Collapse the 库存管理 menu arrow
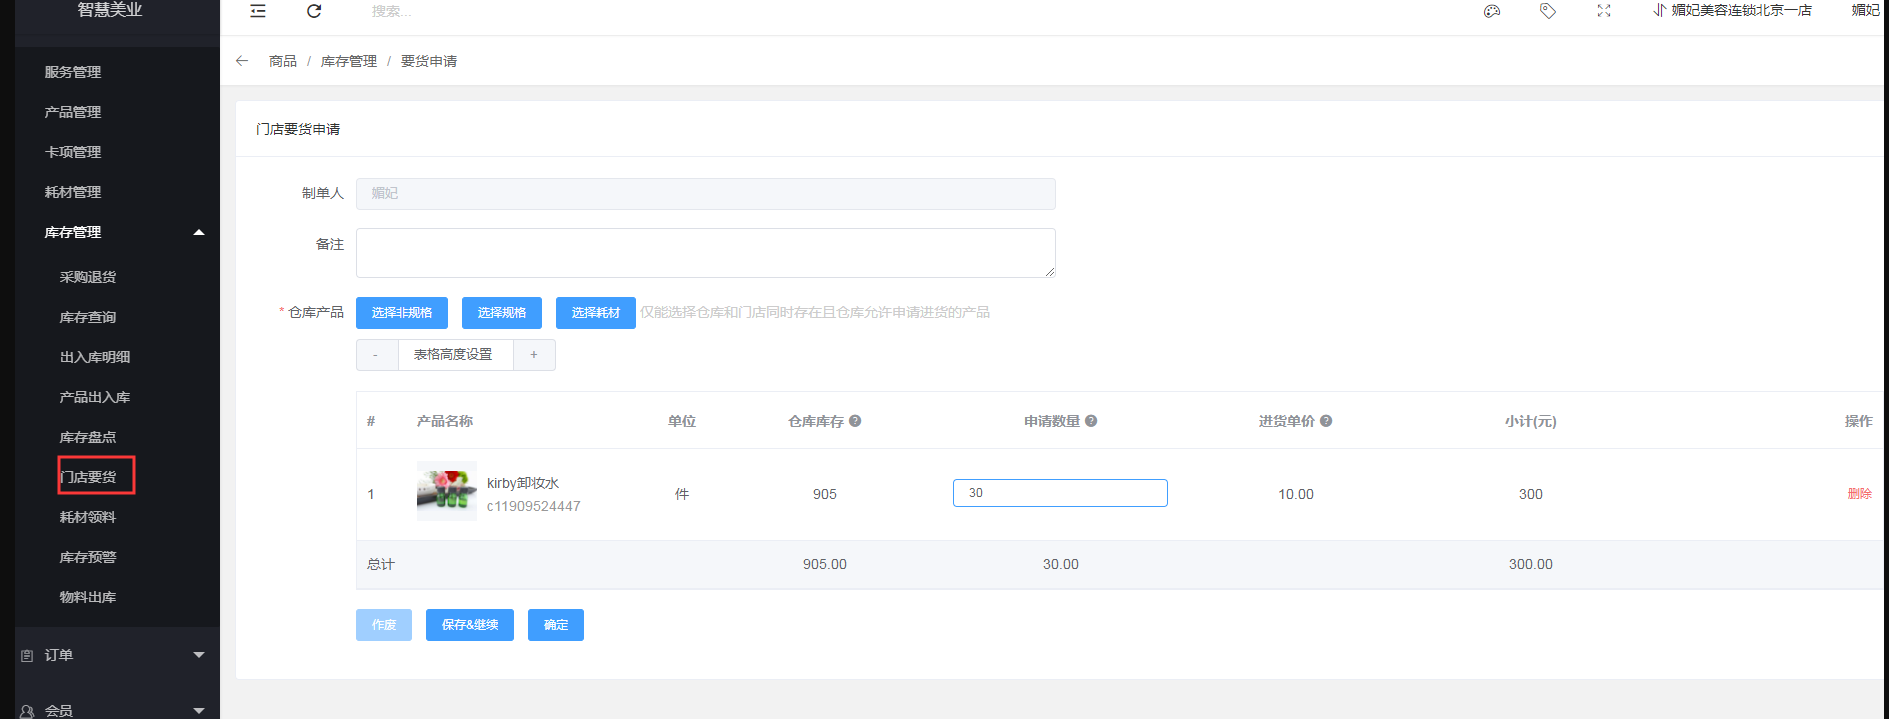 (199, 232)
